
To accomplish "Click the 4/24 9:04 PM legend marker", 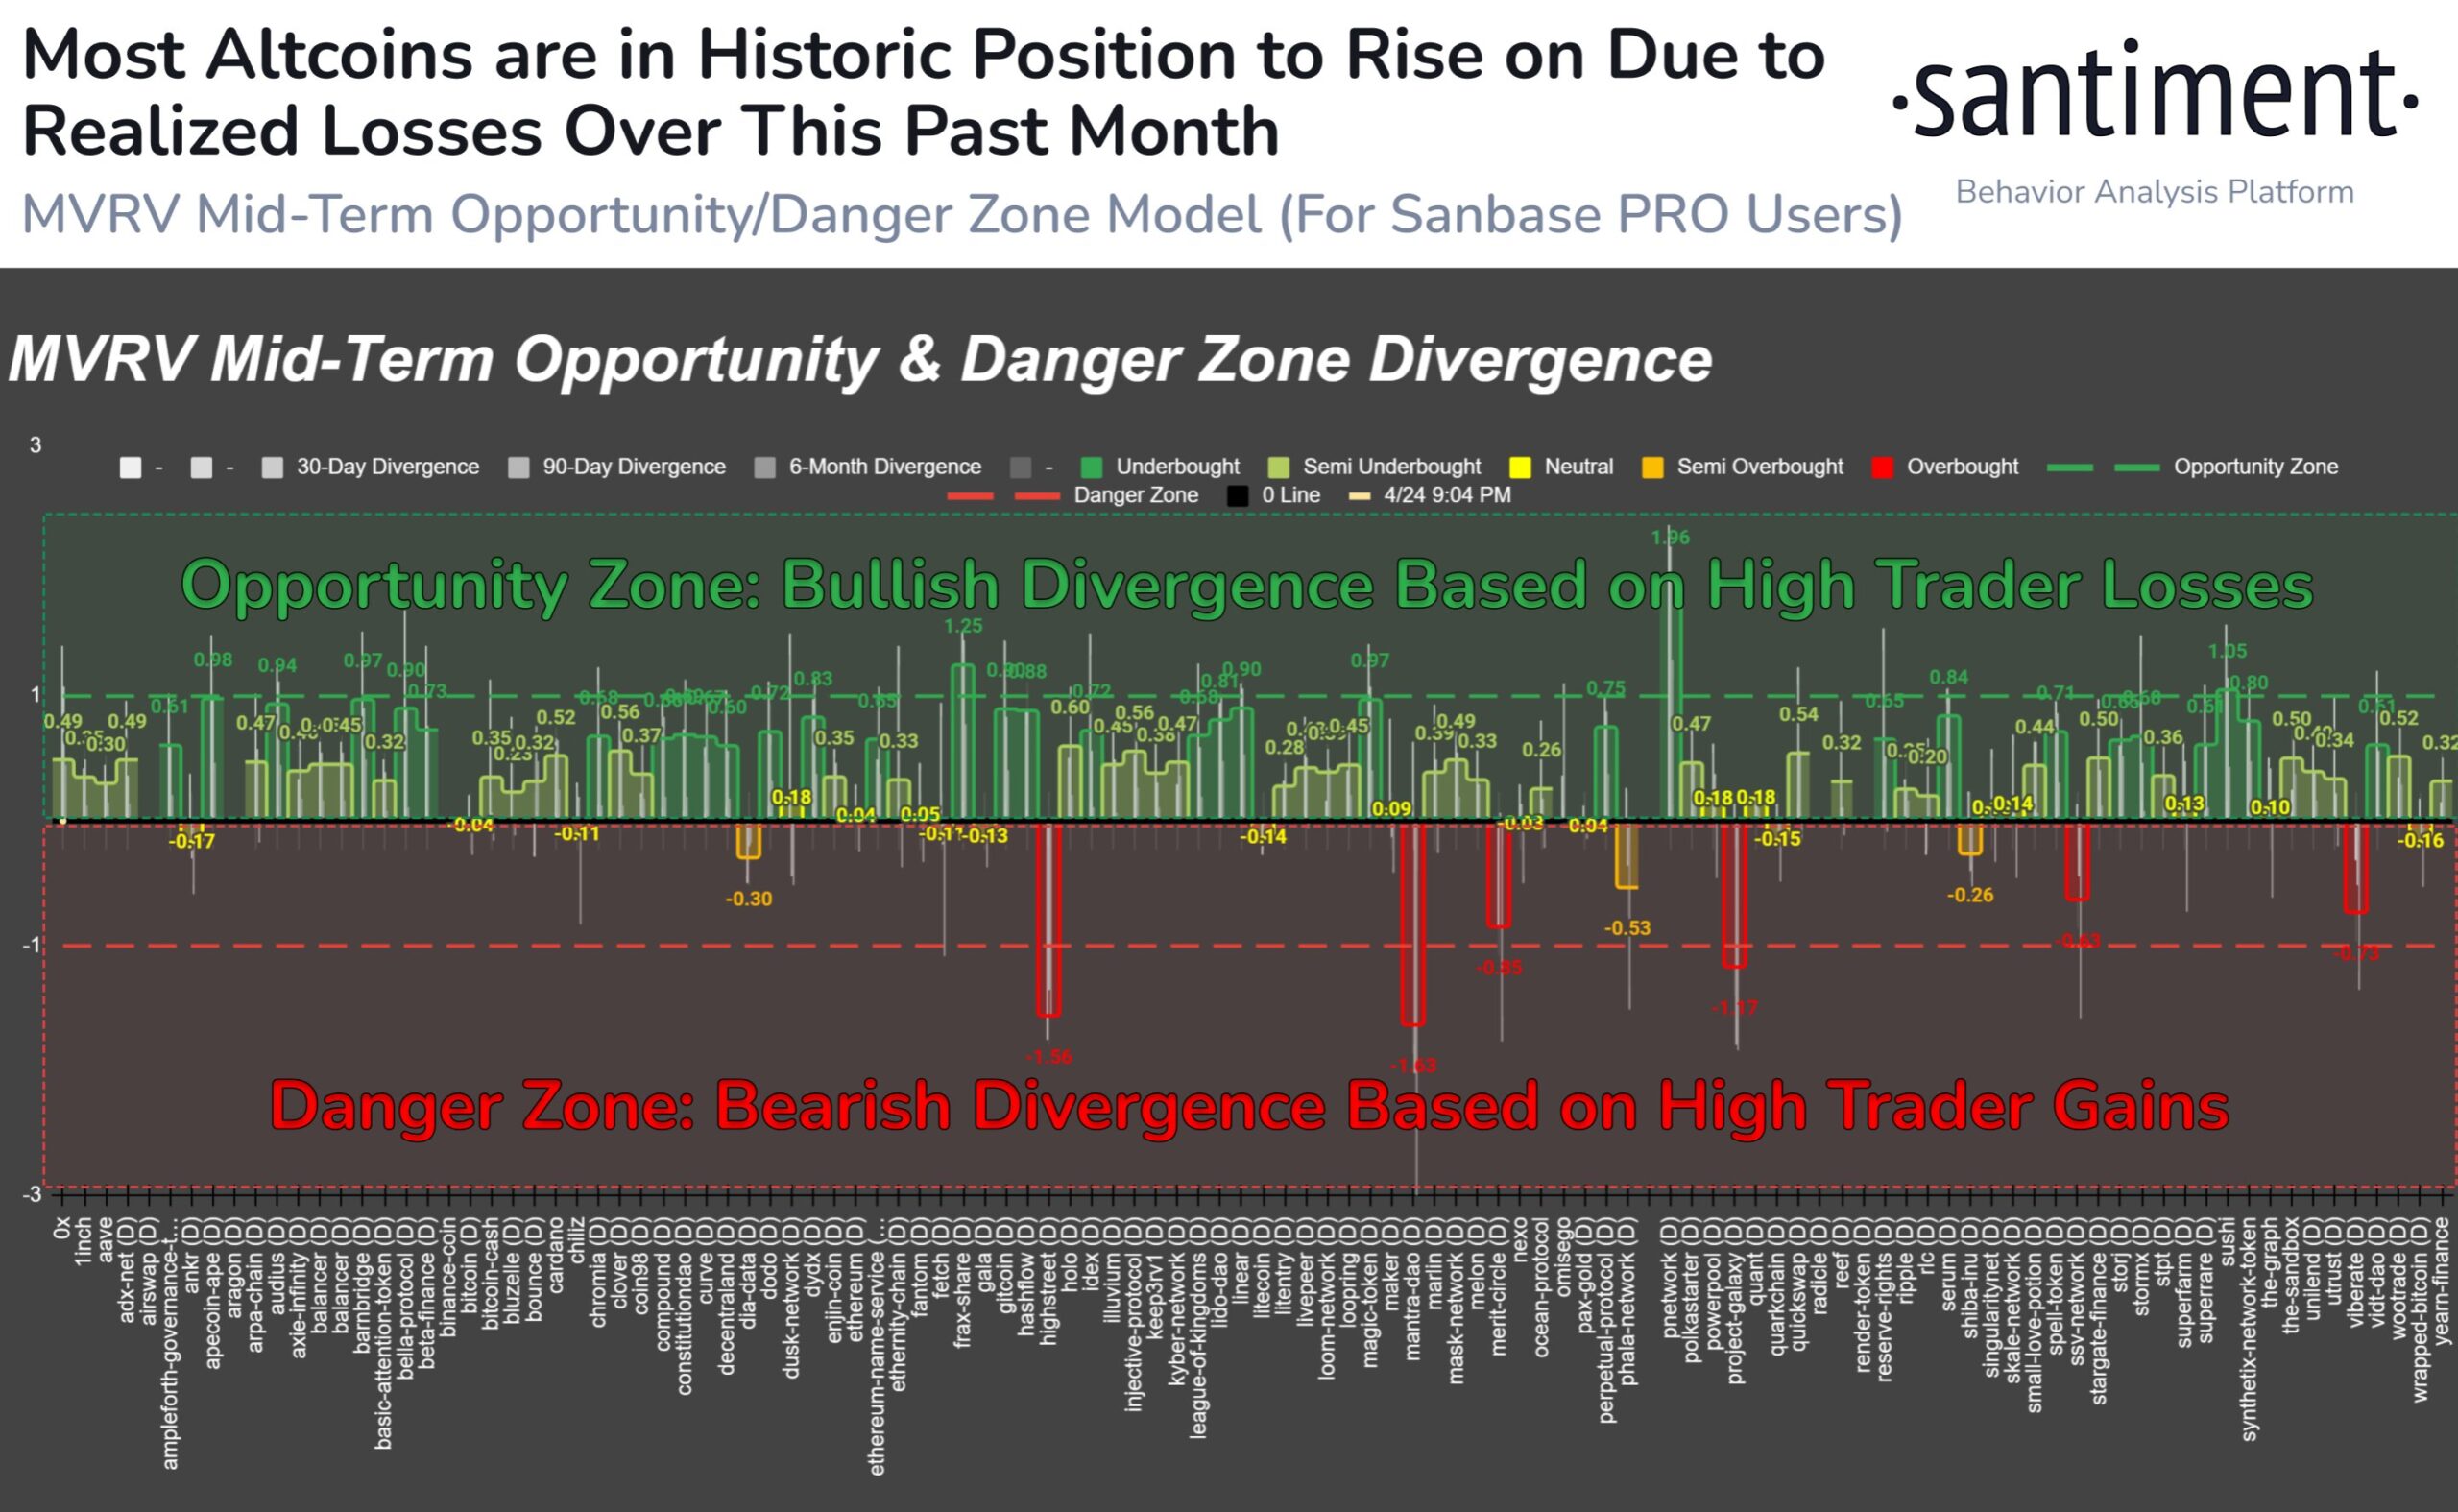I will pos(1359,495).
